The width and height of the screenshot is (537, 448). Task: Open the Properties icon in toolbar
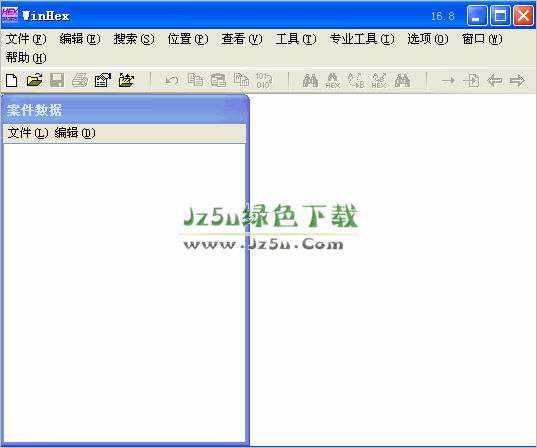pyautogui.click(x=103, y=81)
